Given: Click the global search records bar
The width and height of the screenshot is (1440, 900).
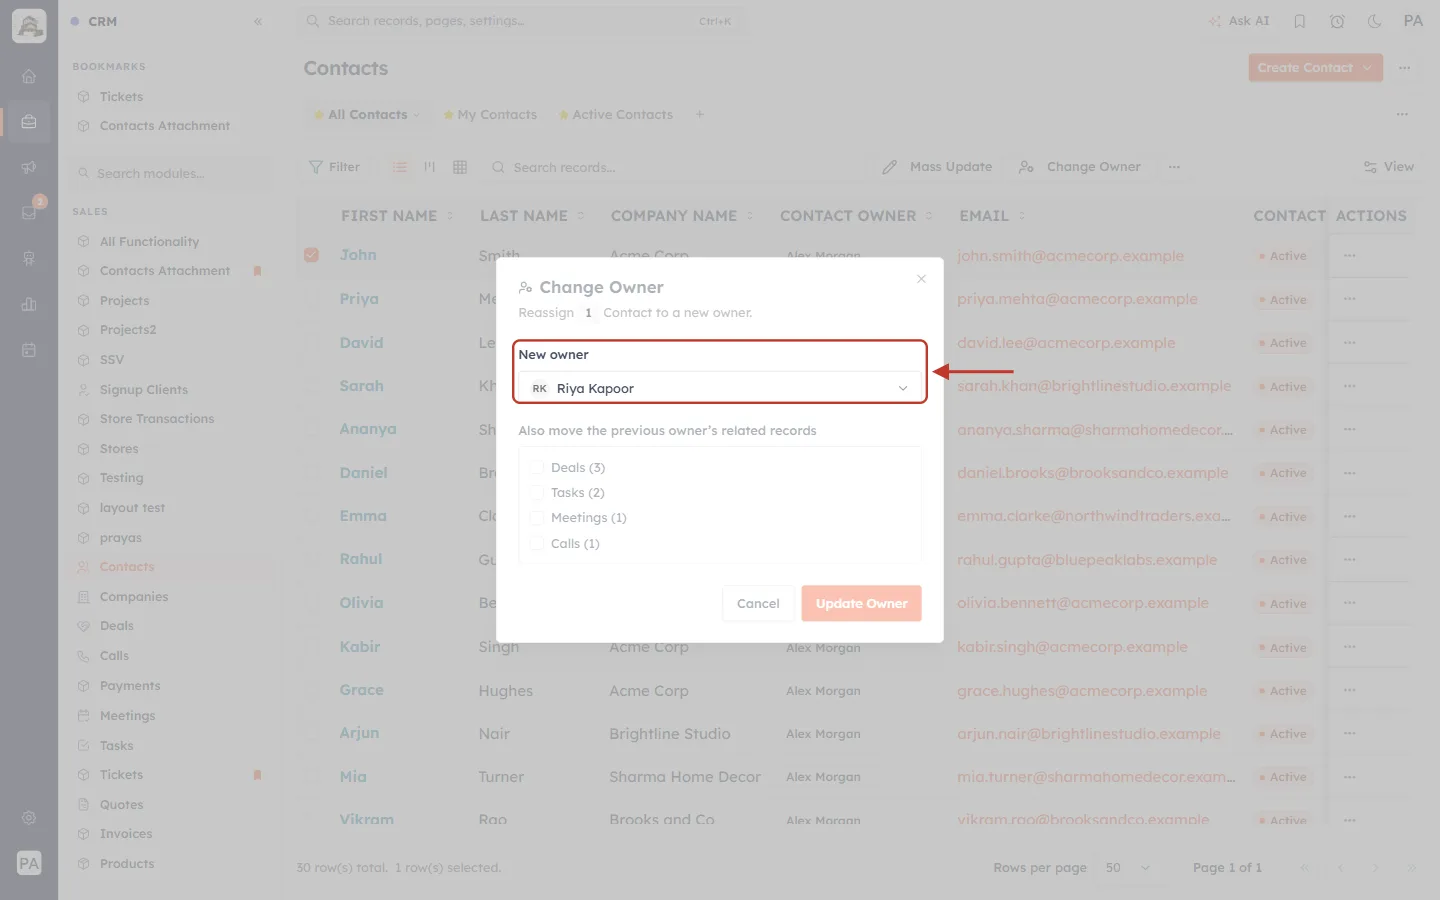Looking at the screenshot, I should pyautogui.click(x=523, y=21).
